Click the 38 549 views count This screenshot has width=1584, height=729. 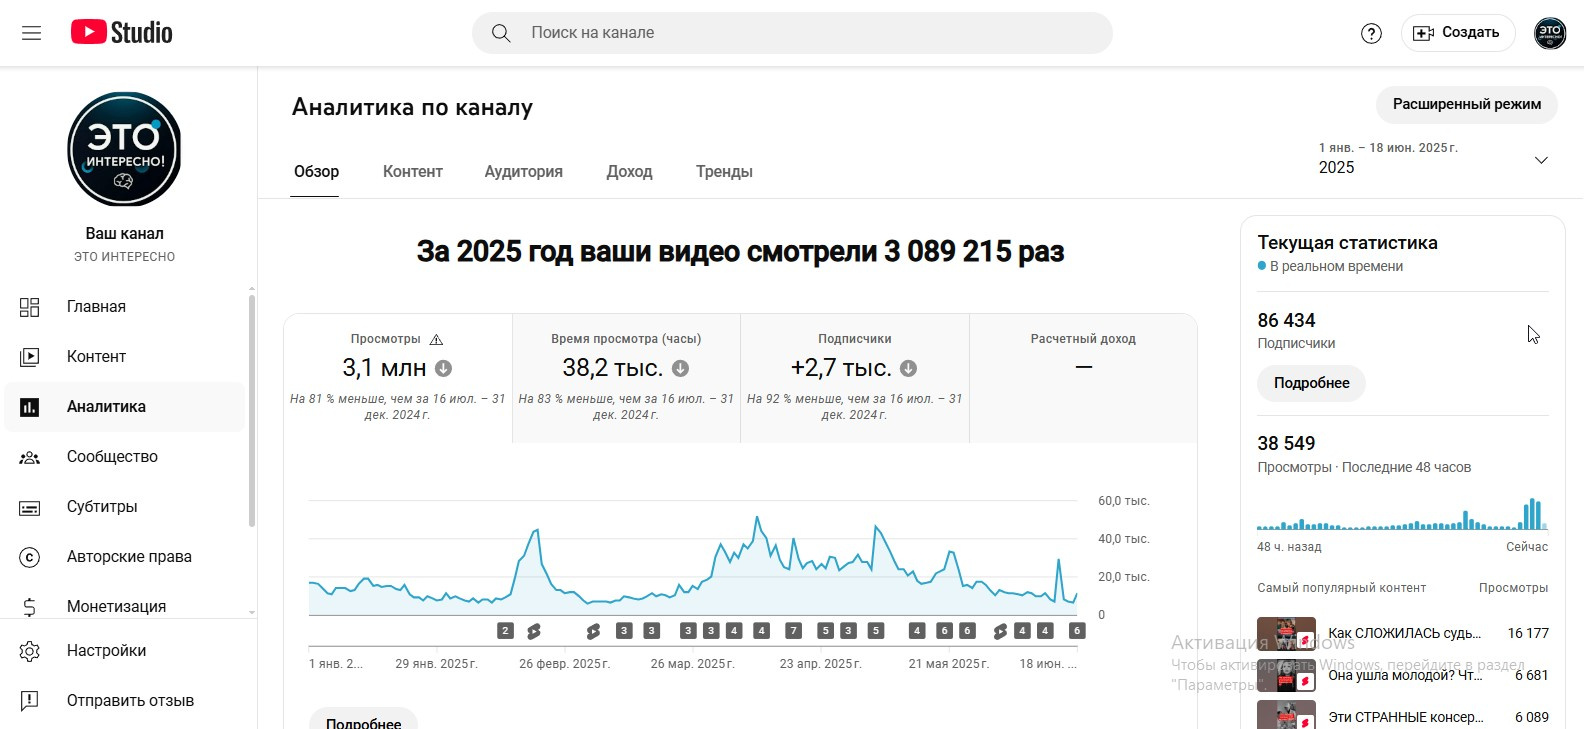[1286, 444]
